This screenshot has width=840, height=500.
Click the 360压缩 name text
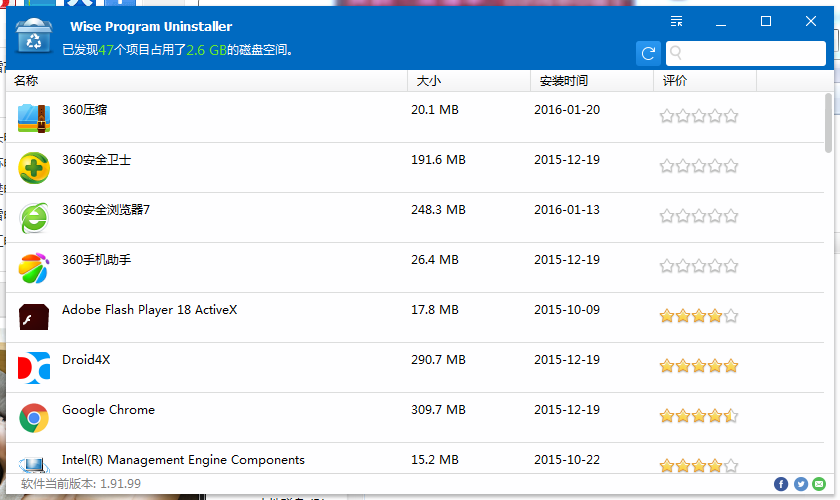coord(84,110)
